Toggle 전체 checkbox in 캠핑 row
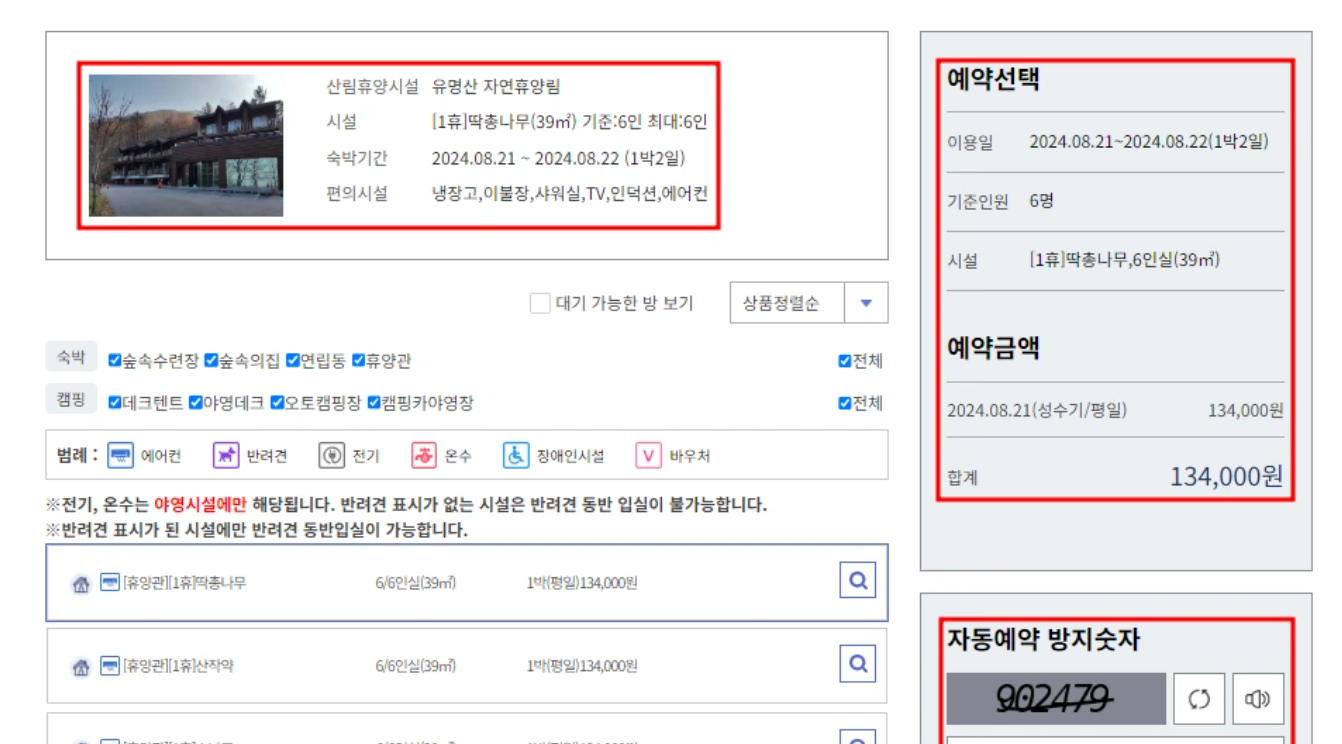Viewport: 1342px width, 744px height. 845,403
